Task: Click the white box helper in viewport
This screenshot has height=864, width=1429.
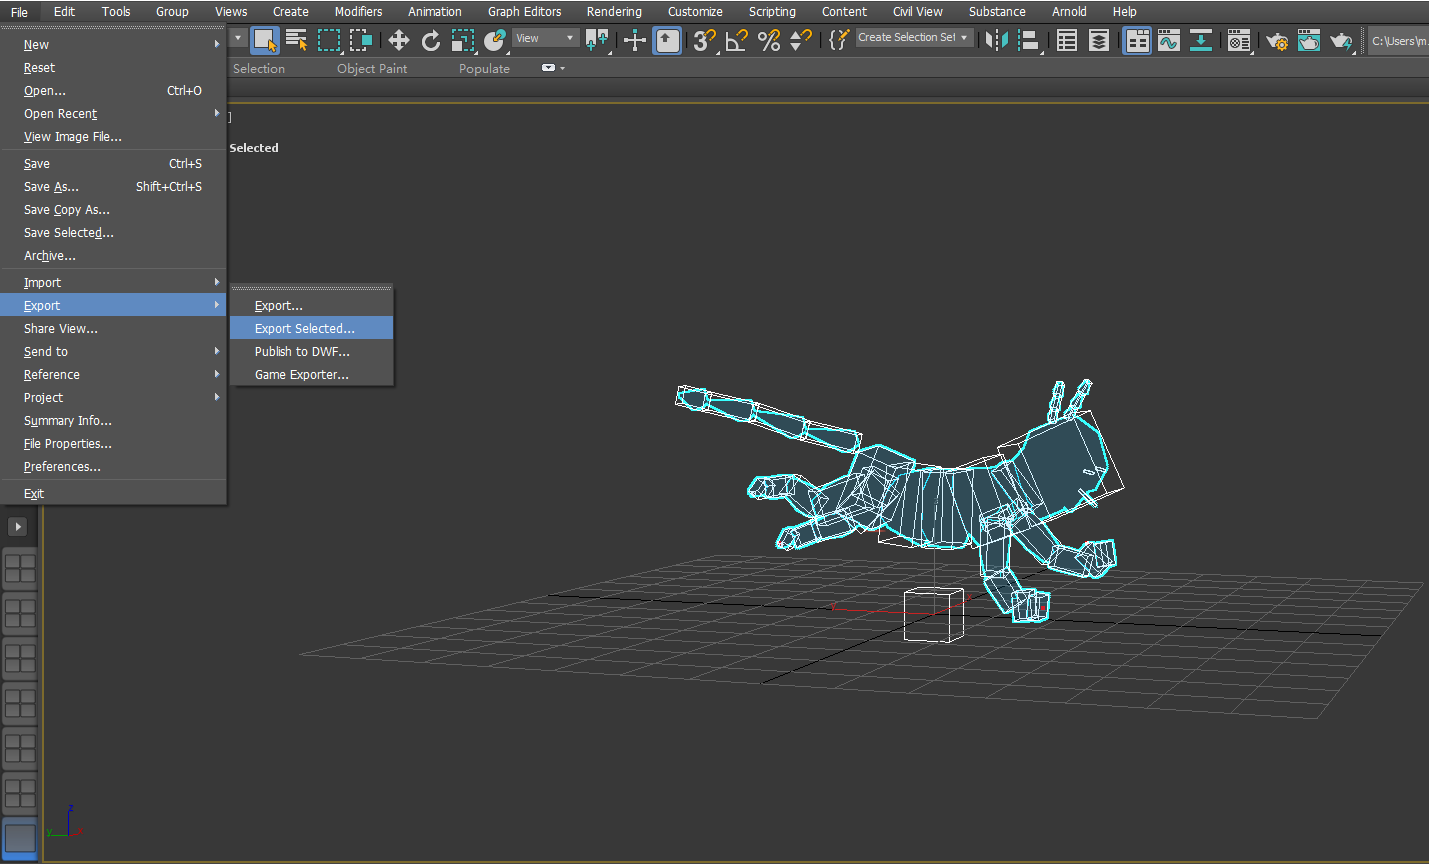Action: pos(934,614)
